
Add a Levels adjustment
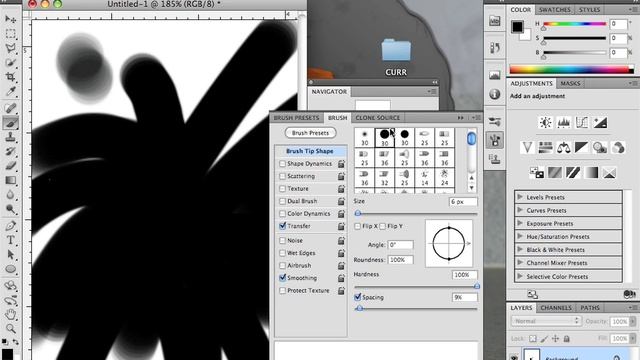[x=564, y=122]
